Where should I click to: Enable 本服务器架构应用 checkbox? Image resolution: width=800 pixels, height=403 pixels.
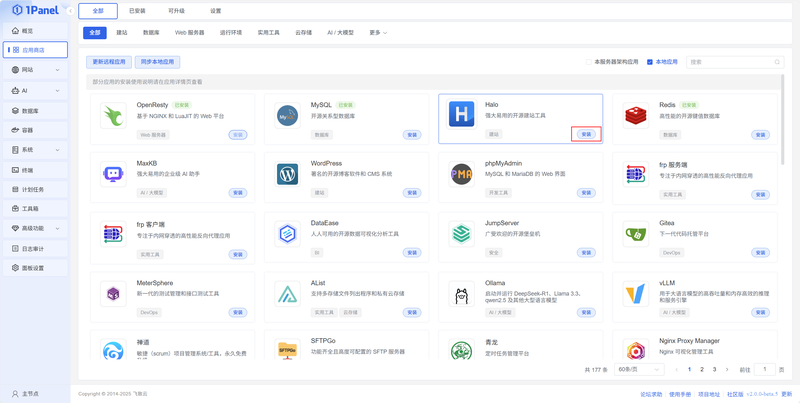[588, 62]
